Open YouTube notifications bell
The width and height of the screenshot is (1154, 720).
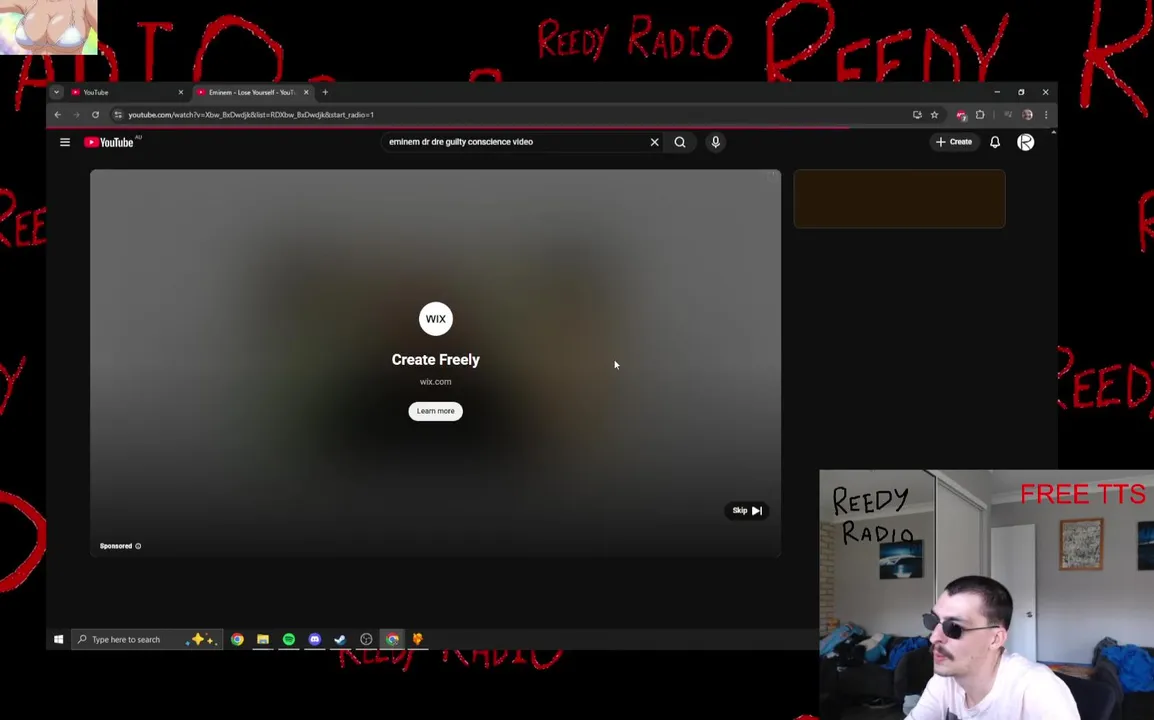point(995,142)
